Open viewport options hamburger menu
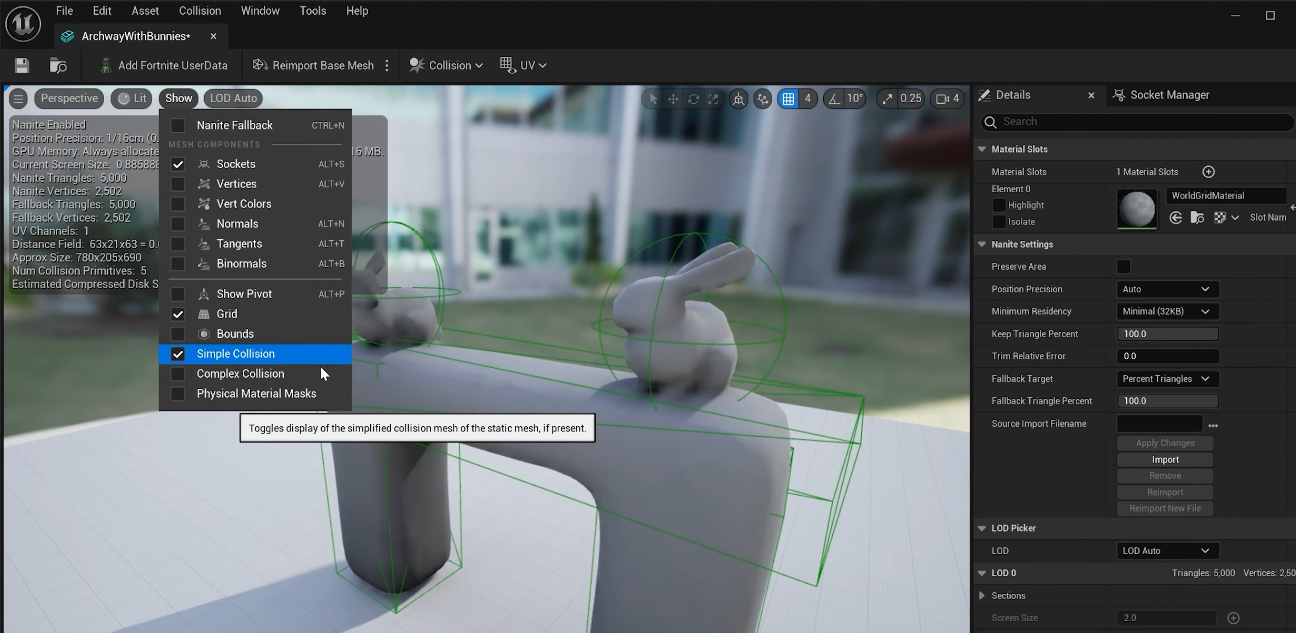This screenshot has height=633, width=1296. (x=18, y=98)
